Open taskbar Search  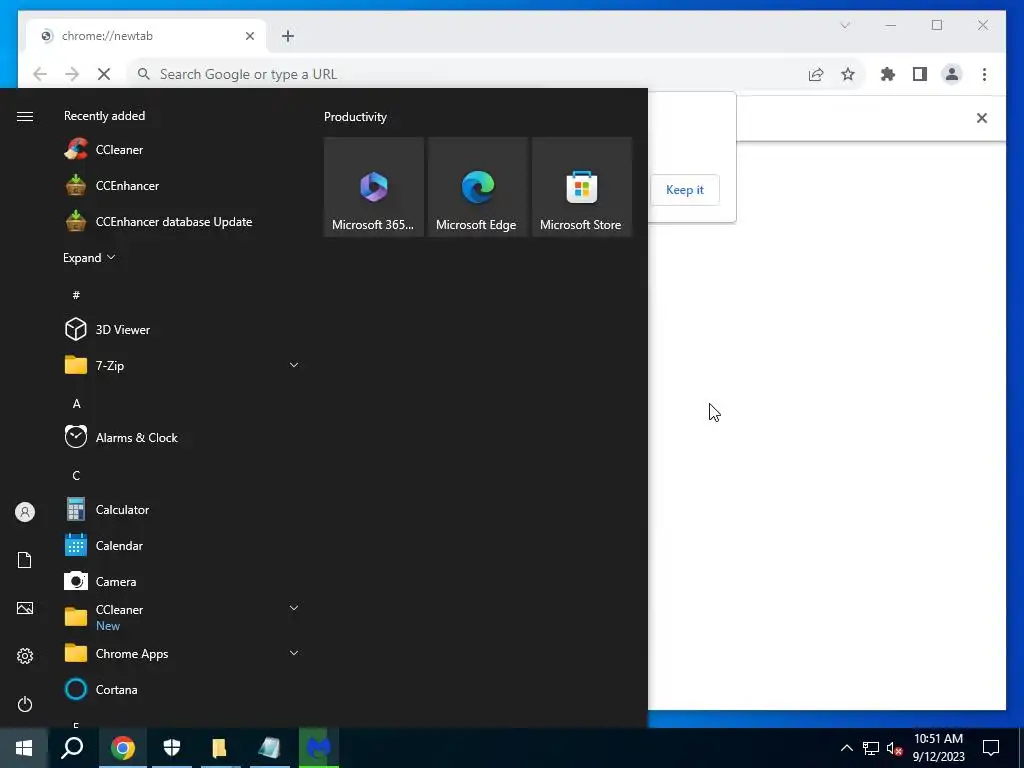(72, 748)
